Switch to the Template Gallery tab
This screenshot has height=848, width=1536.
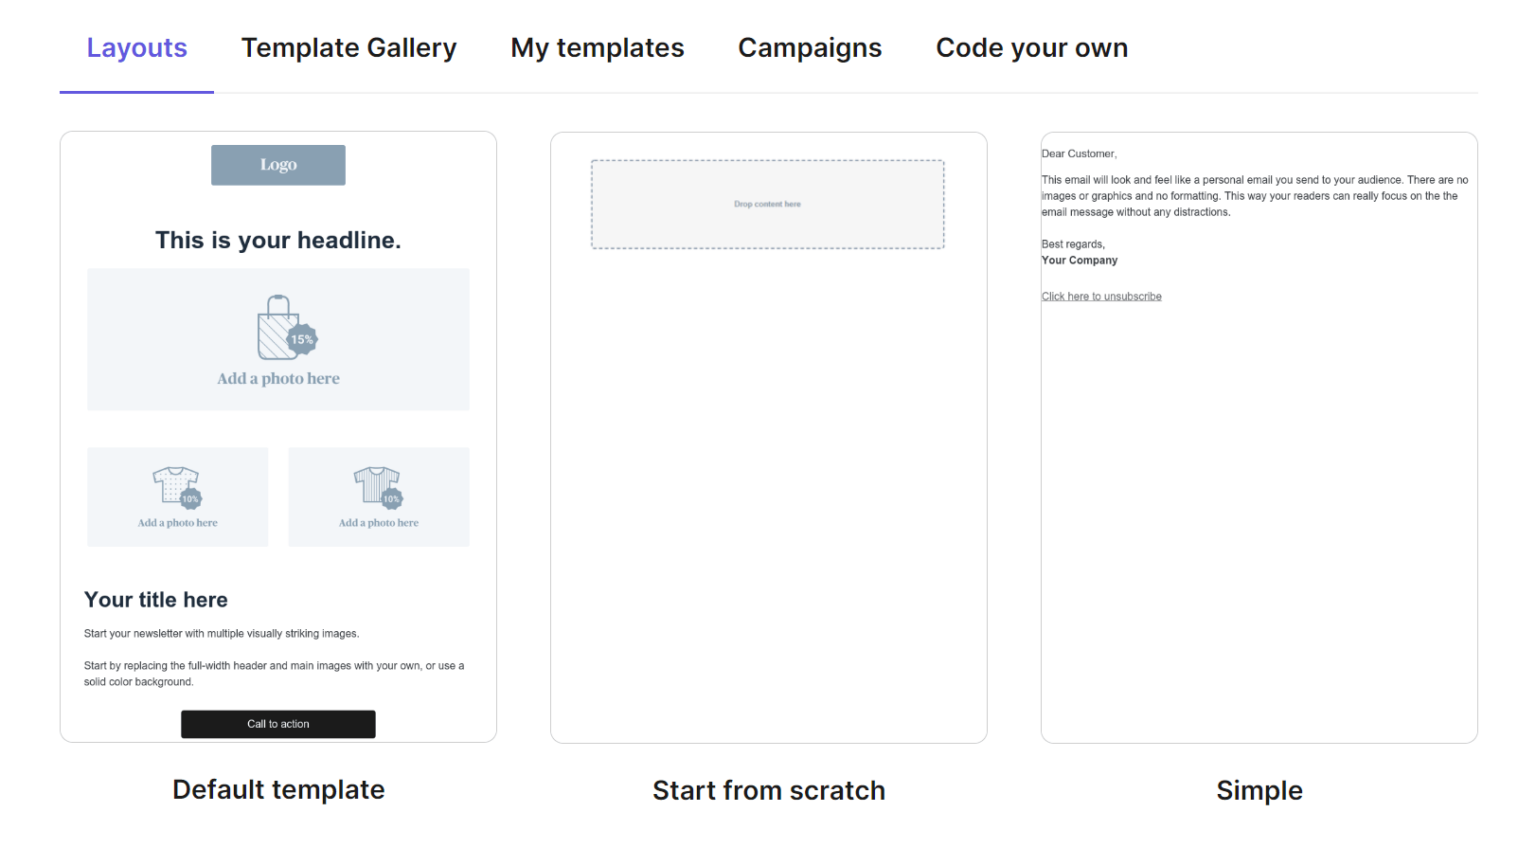[348, 47]
